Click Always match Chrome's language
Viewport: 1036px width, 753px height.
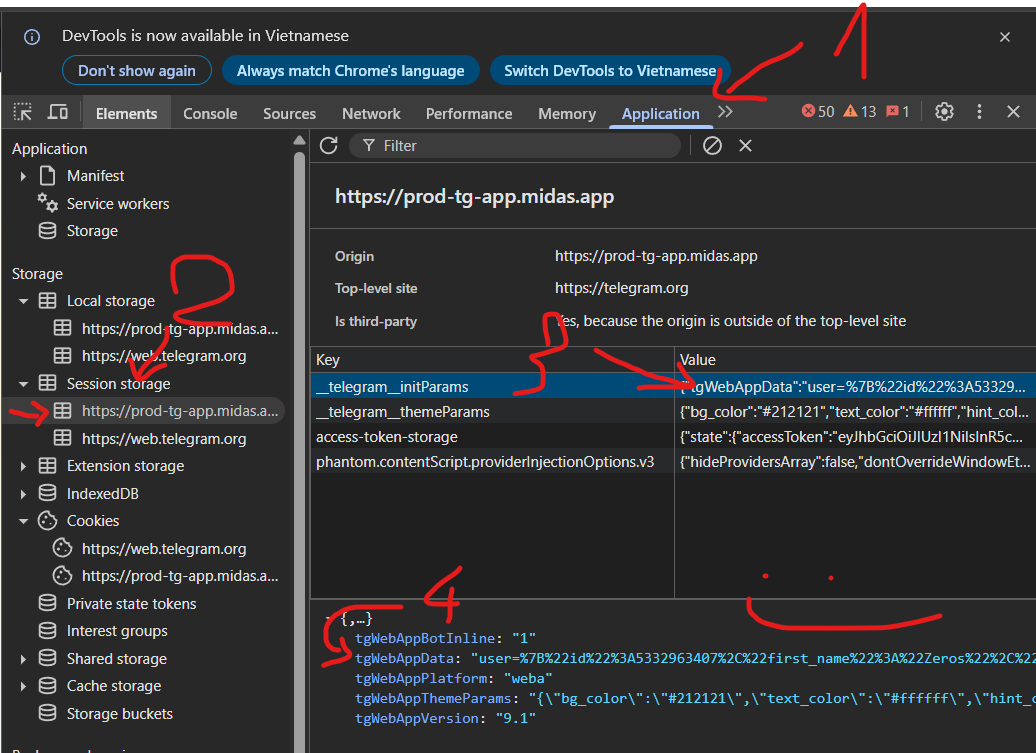point(350,71)
